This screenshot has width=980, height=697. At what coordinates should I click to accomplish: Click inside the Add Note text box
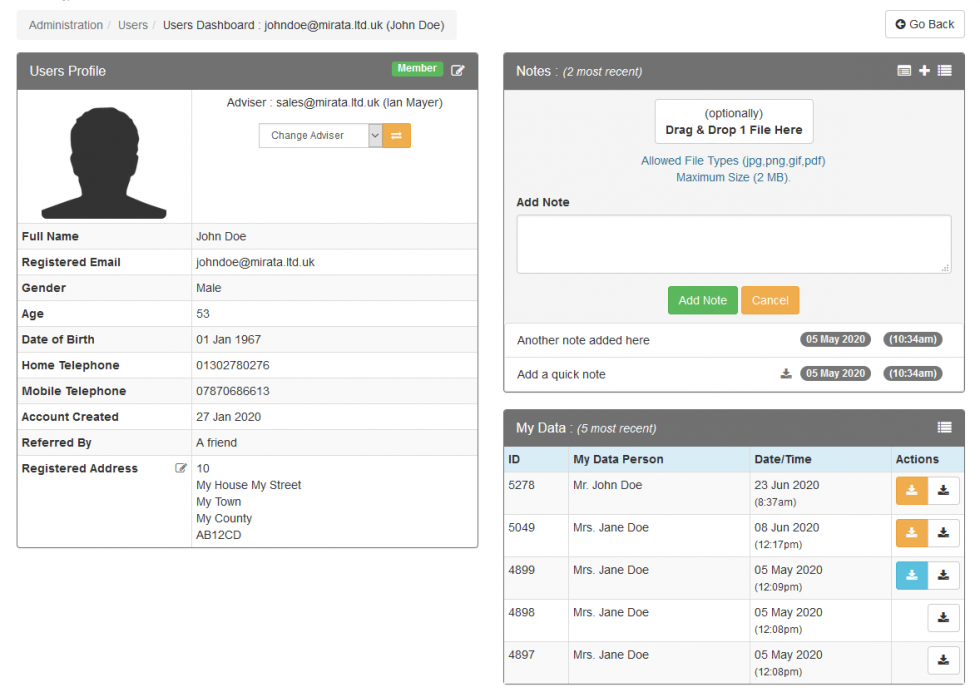734,243
